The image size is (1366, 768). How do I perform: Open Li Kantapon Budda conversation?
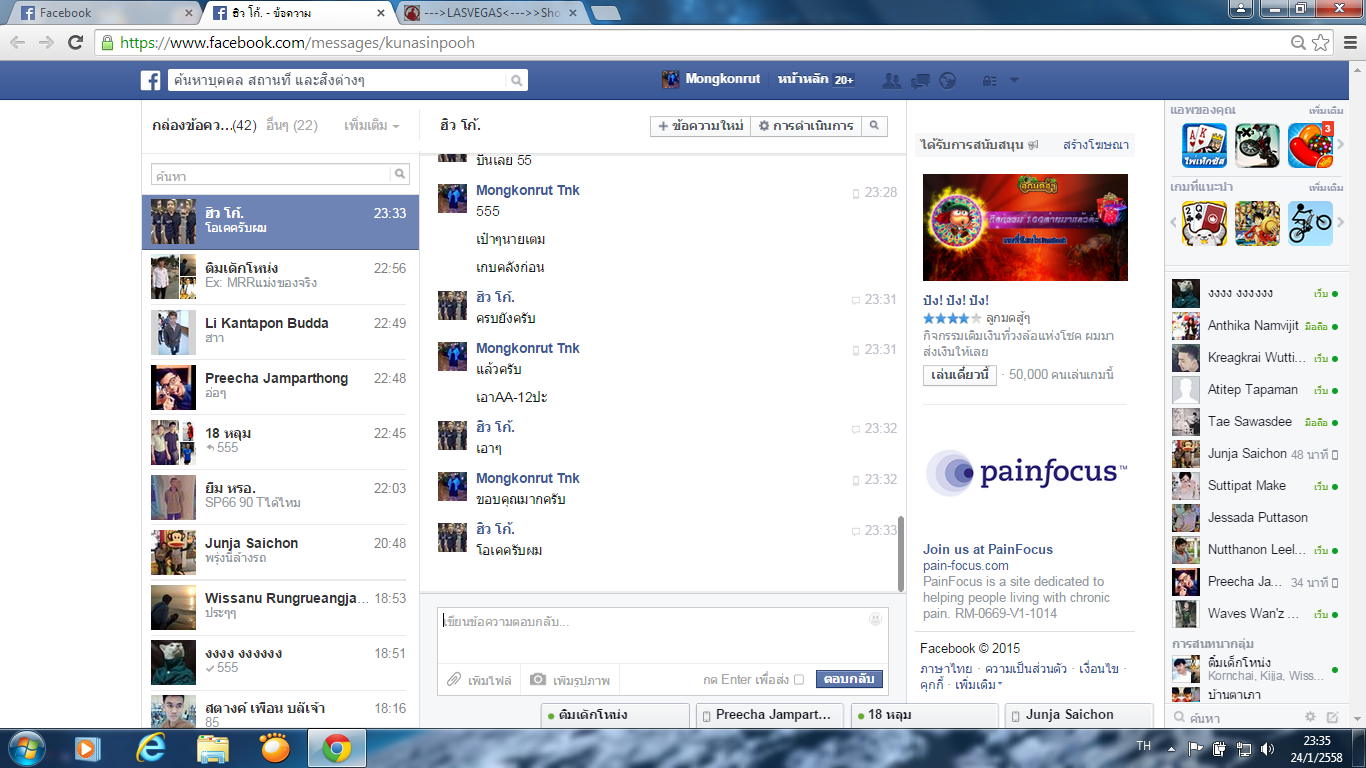coord(280,332)
